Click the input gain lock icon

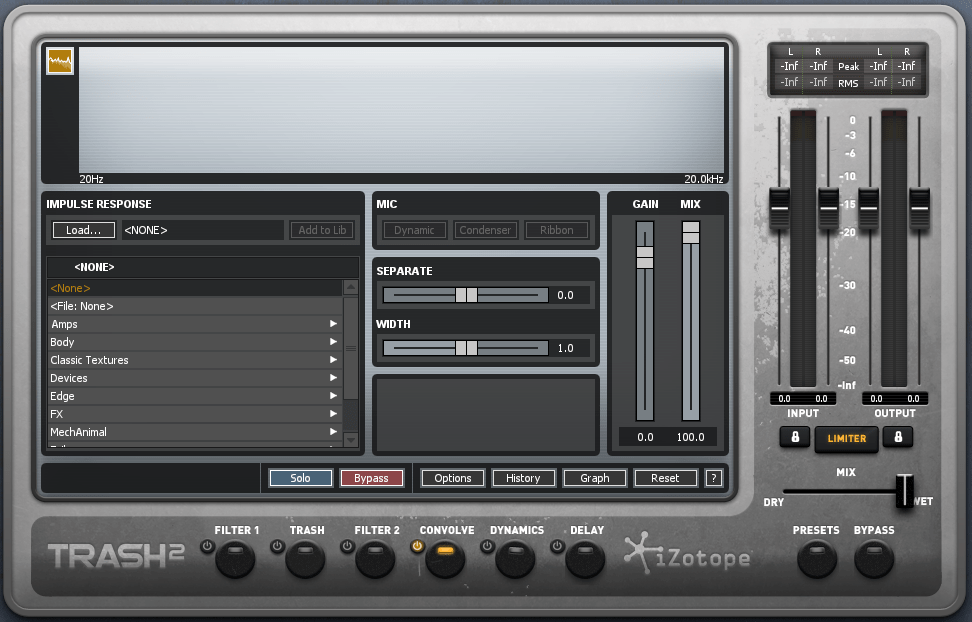click(x=795, y=437)
